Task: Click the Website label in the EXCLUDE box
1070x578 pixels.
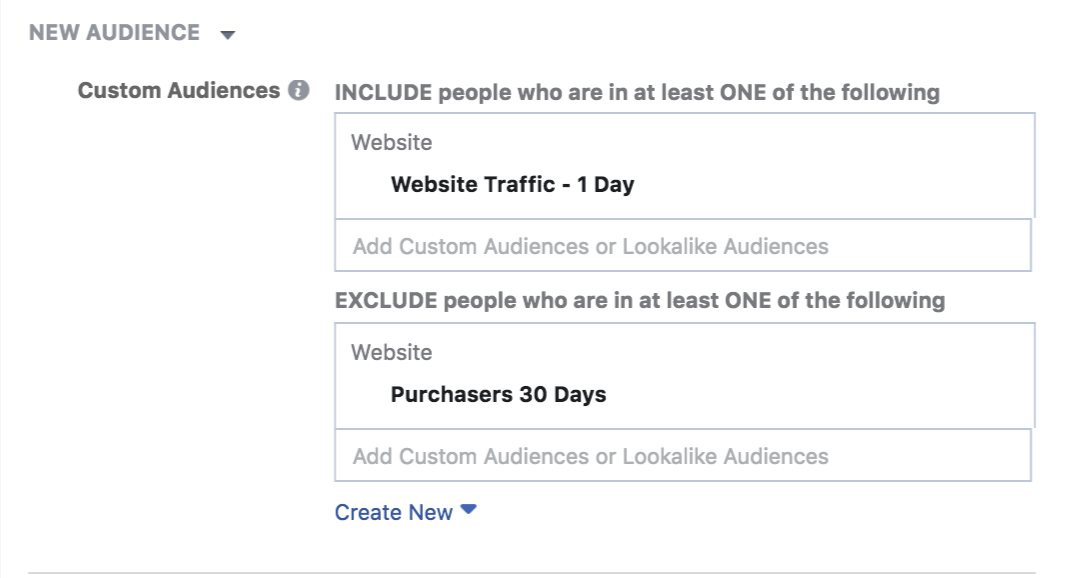Action: coord(392,353)
